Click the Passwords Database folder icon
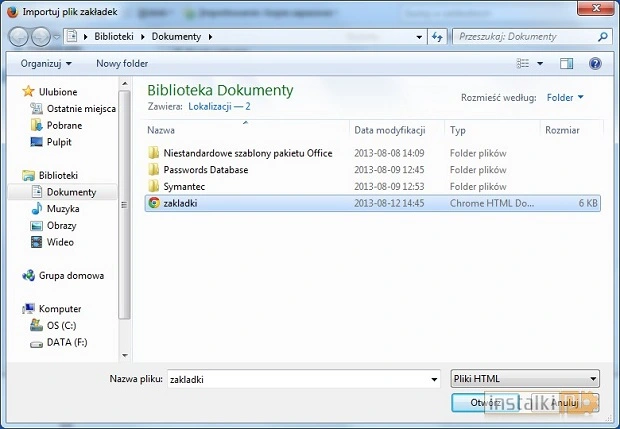Screen dimensions: 620x429 pyautogui.click(x=153, y=170)
